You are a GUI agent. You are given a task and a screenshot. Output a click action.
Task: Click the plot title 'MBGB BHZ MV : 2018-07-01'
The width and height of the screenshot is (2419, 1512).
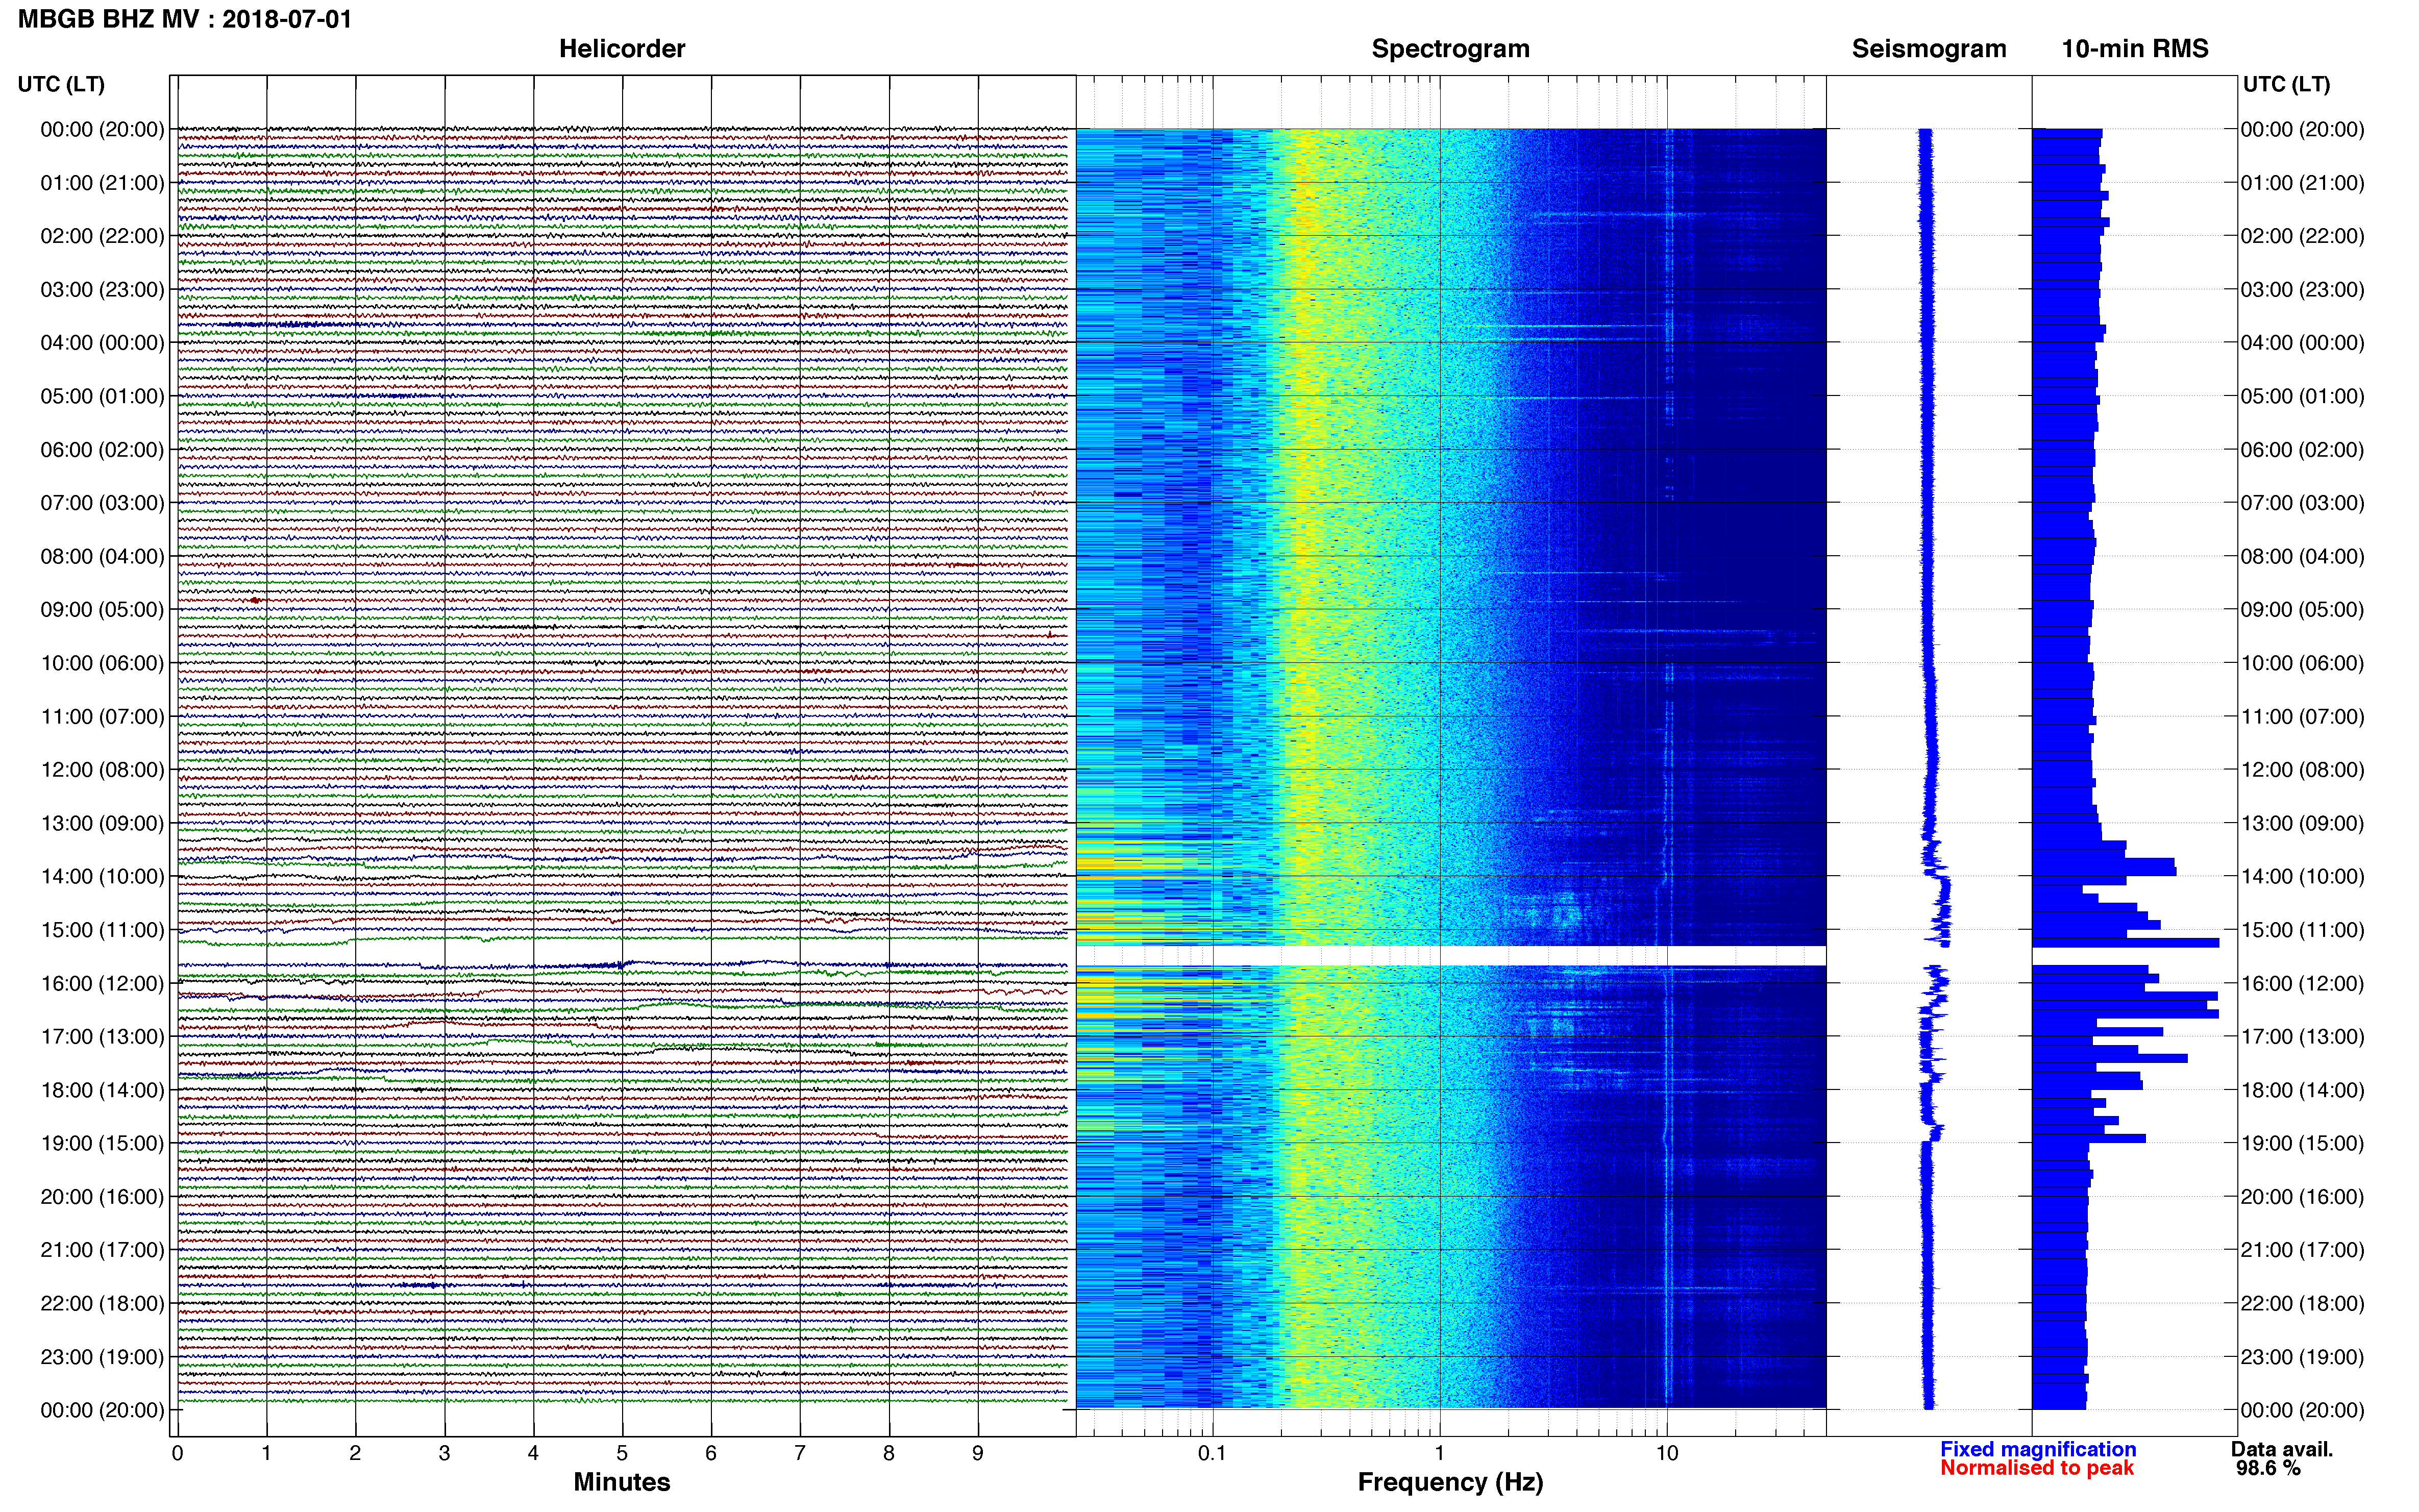[185, 19]
